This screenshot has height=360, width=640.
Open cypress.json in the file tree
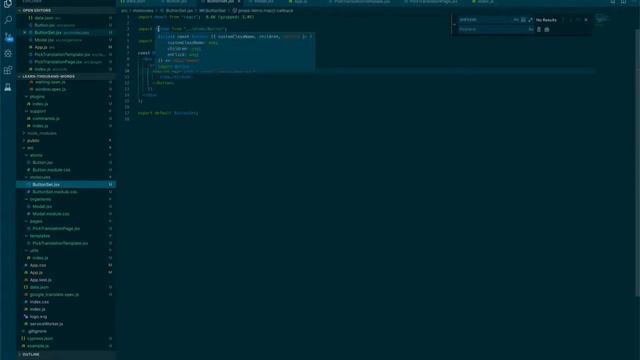point(65,339)
